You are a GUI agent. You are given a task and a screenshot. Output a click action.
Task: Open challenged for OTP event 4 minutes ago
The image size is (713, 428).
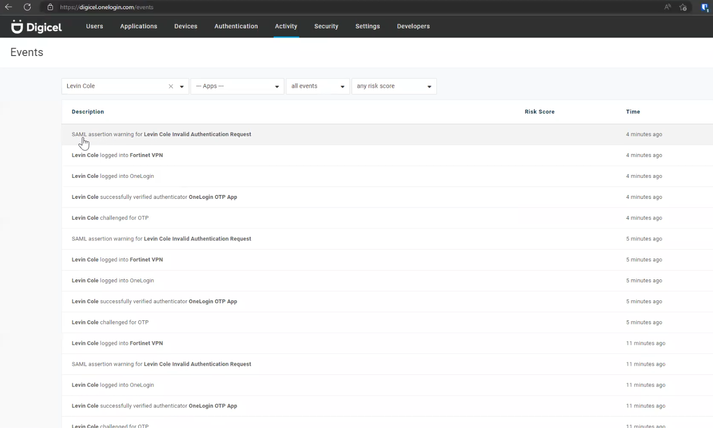387,218
